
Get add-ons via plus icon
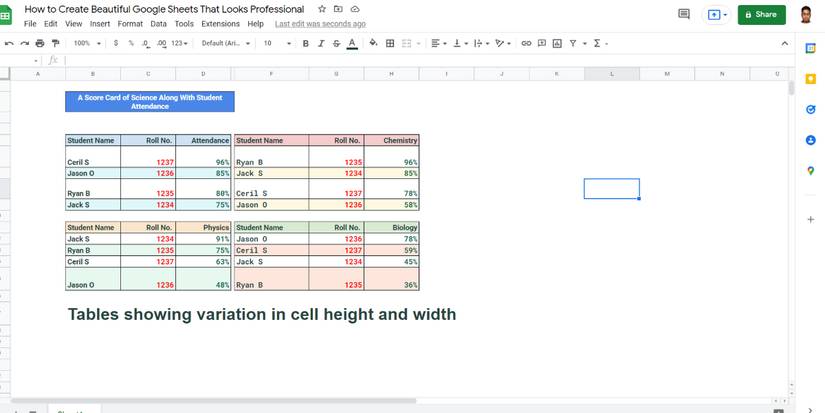(x=810, y=219)
